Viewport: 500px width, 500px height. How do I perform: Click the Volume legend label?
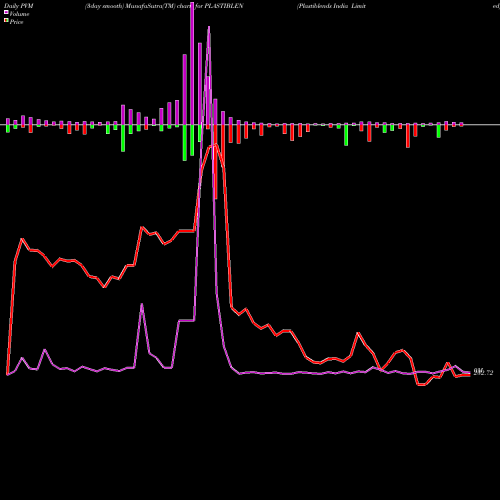click(x=19, y=14)
